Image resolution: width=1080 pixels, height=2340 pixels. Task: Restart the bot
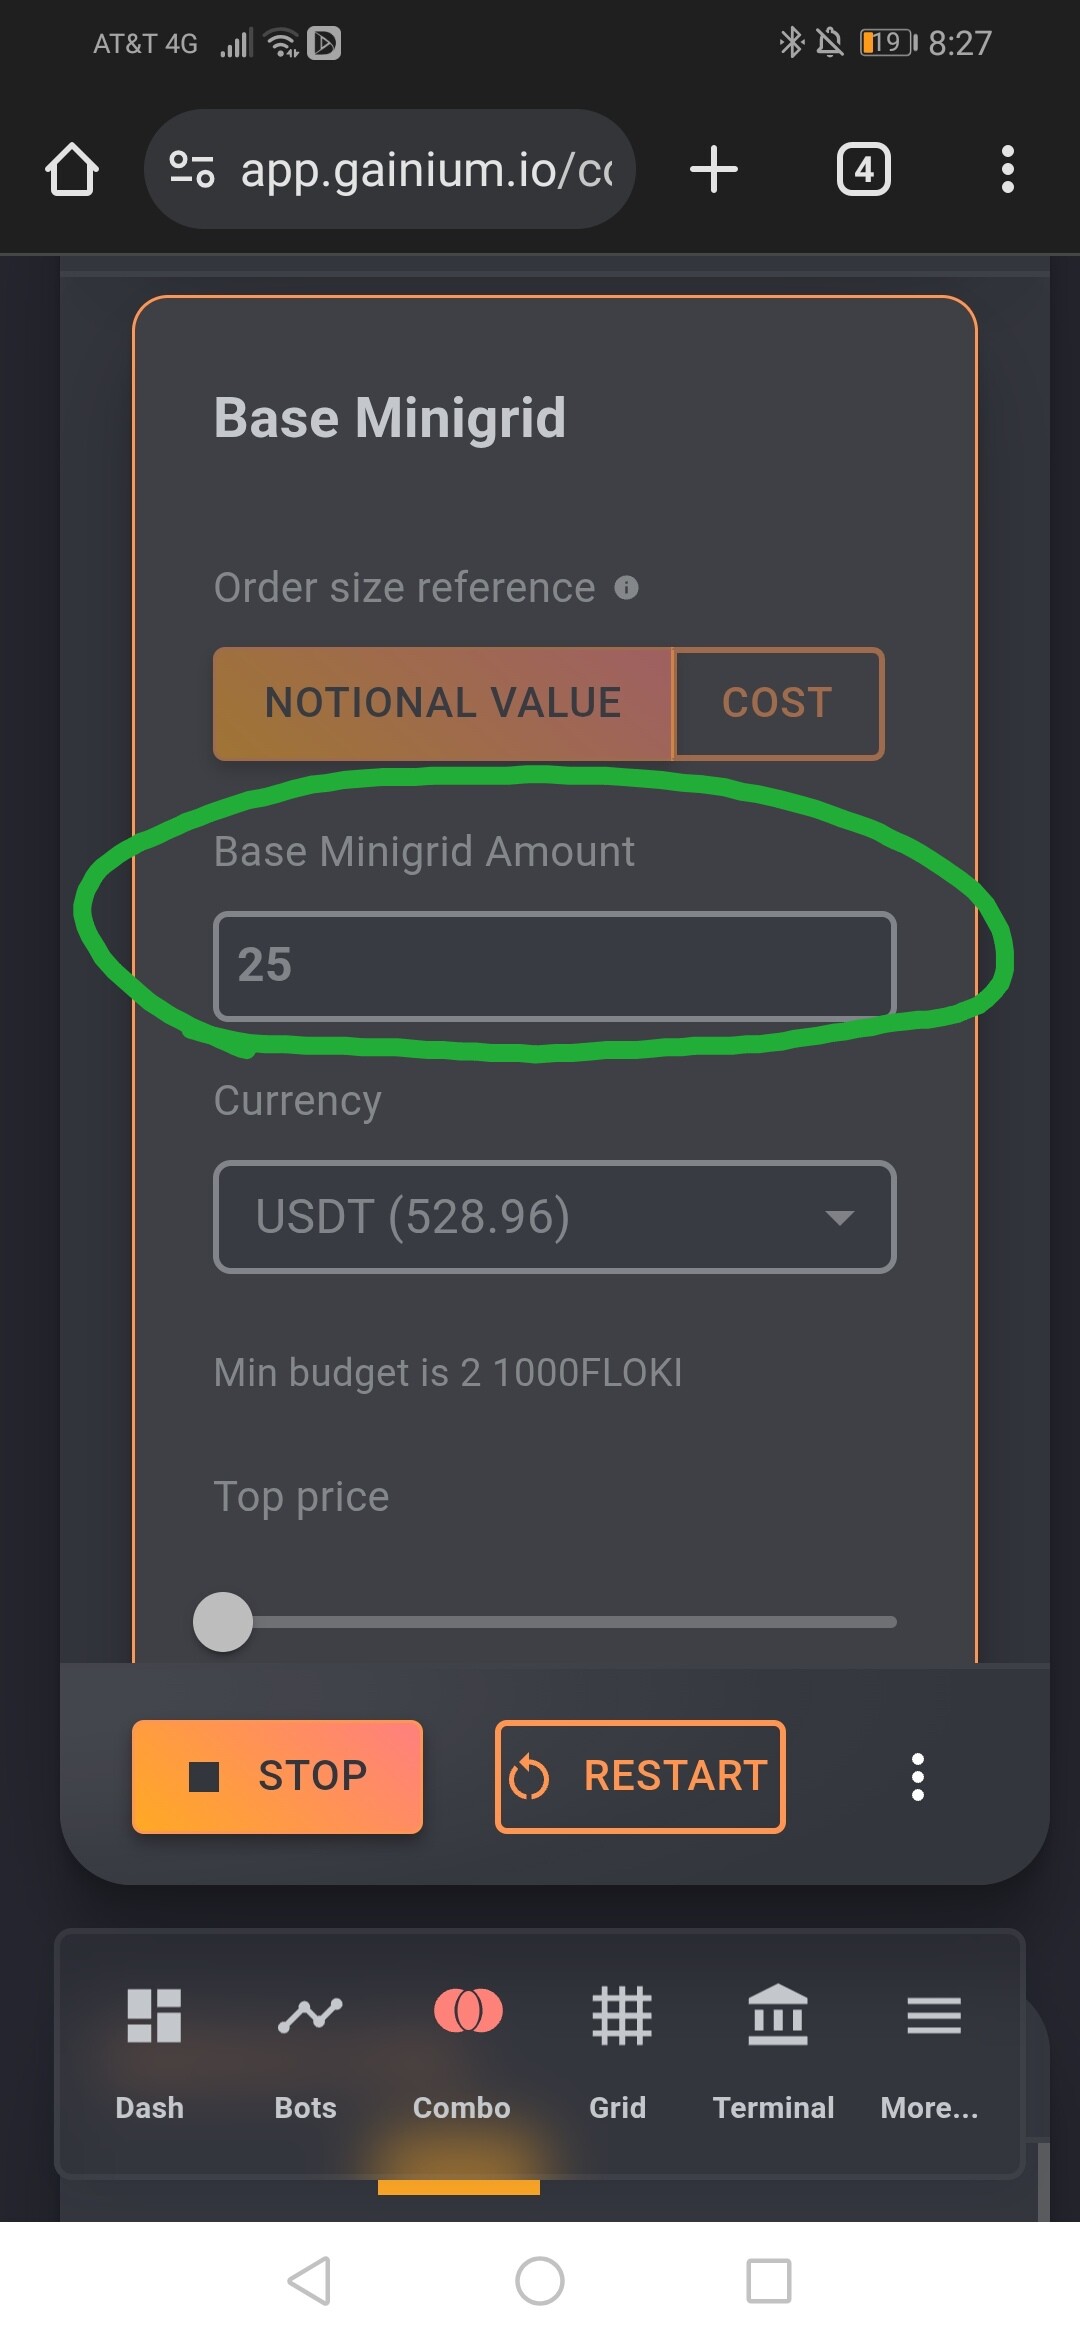pos(640,1777)
